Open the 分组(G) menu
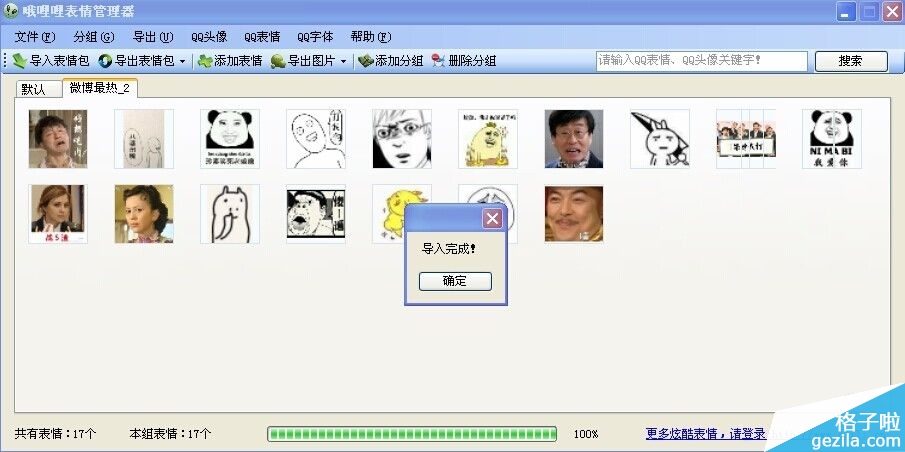The image size is (905, 452). pyautogui.click(x=94, y=37)
